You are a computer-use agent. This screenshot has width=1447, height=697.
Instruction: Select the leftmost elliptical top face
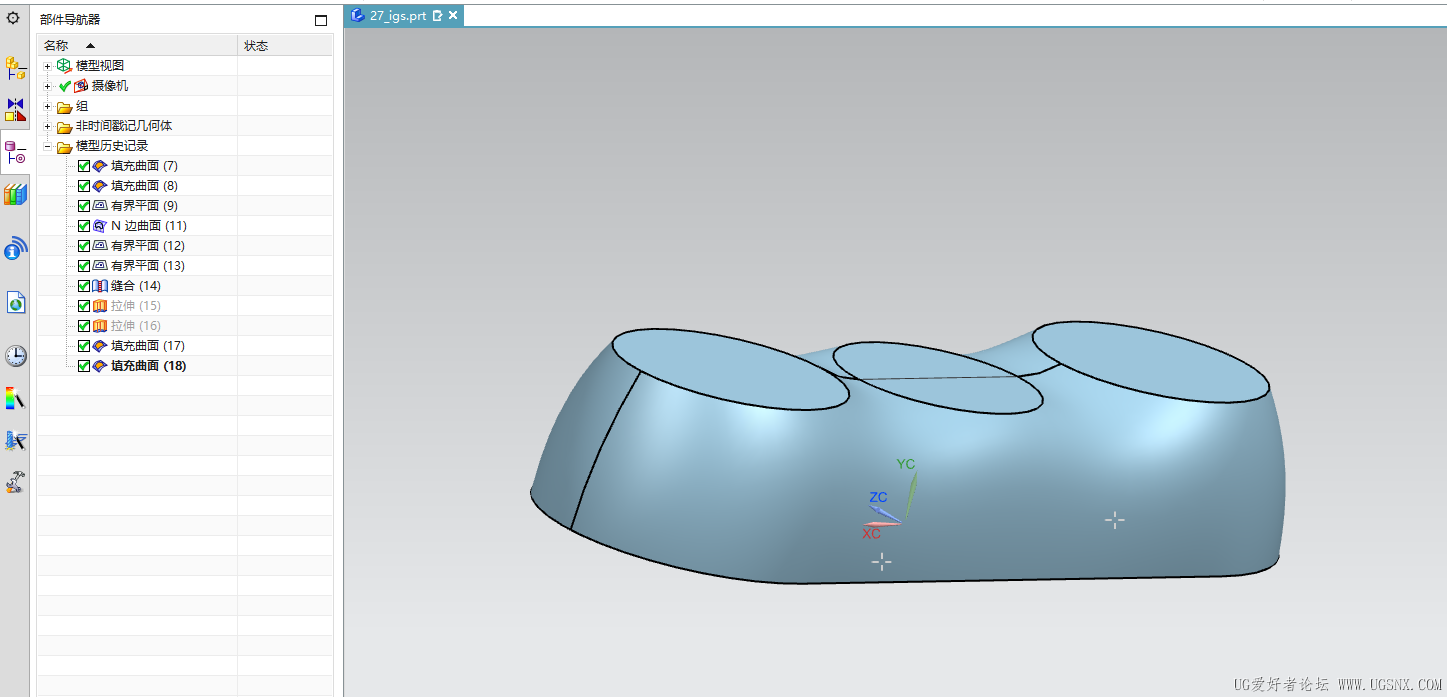coord(730,370)
